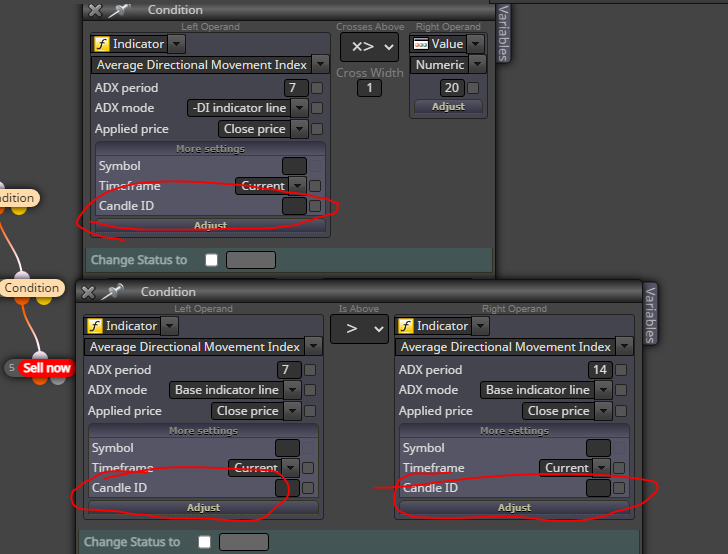The height and width of the screenshot is (554, 728).
Task: Toggle checkbox beside top Applied price
Action: (317, 129)
